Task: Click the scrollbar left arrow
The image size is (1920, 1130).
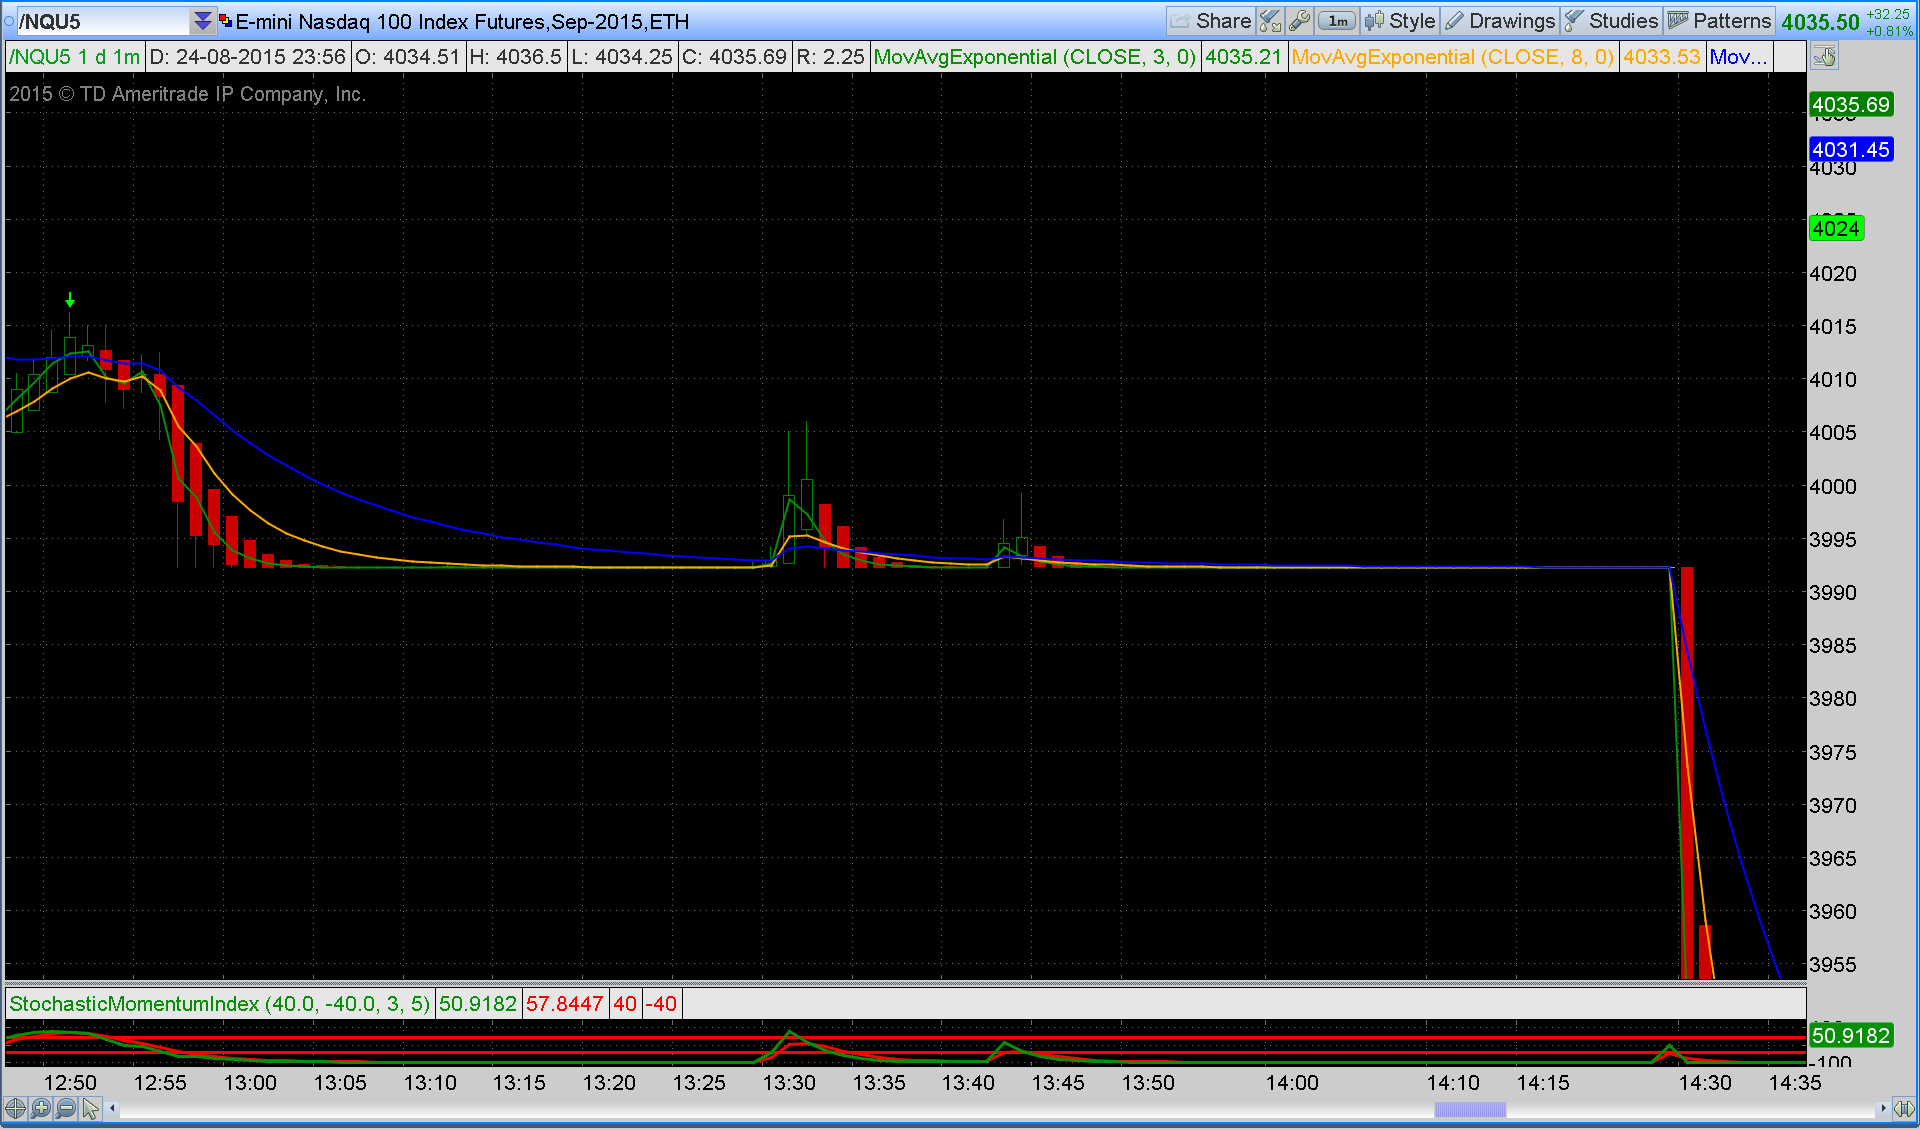Action: coord(113,1108)
